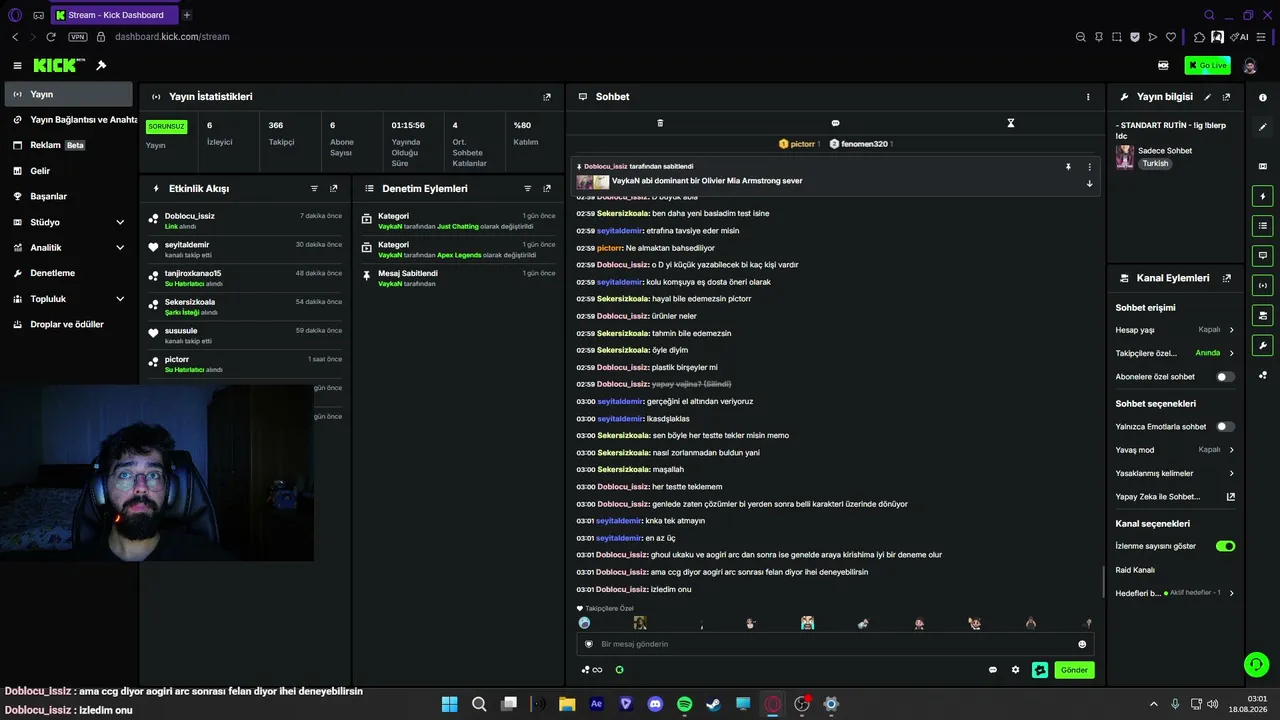The height and width of the screenshot is (720, 1280).
Task: Click Raid Kanalı option
Action: (1135, 570)
